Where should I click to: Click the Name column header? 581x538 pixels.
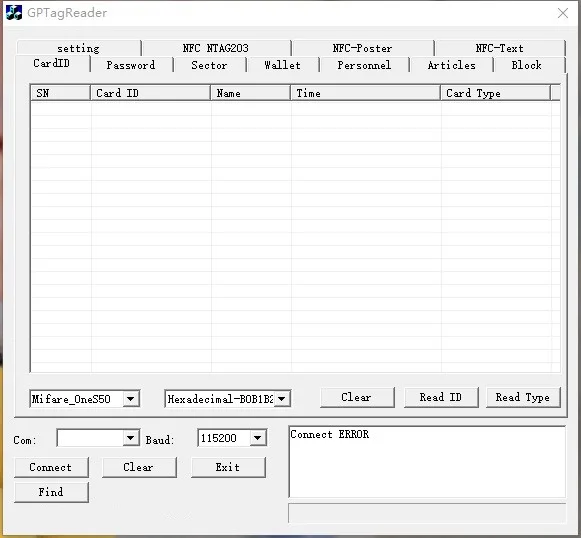click(250, 93)
